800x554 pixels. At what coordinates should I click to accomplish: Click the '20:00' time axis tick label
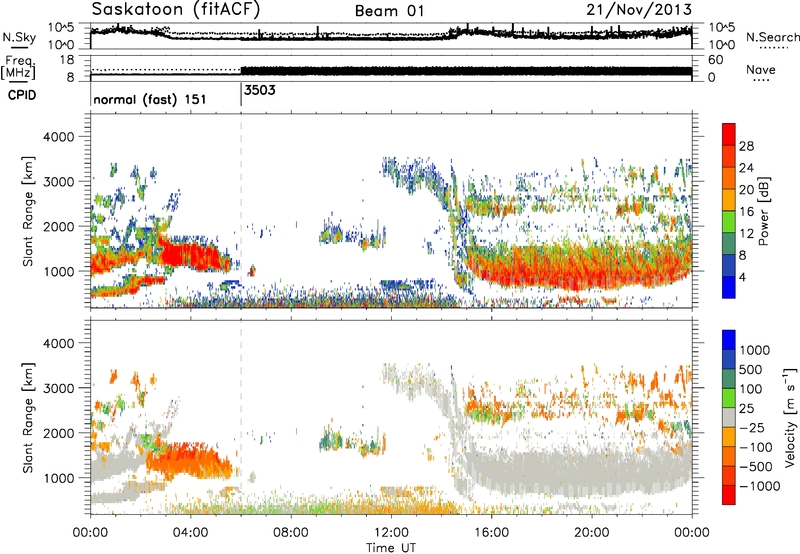(591, 533)
